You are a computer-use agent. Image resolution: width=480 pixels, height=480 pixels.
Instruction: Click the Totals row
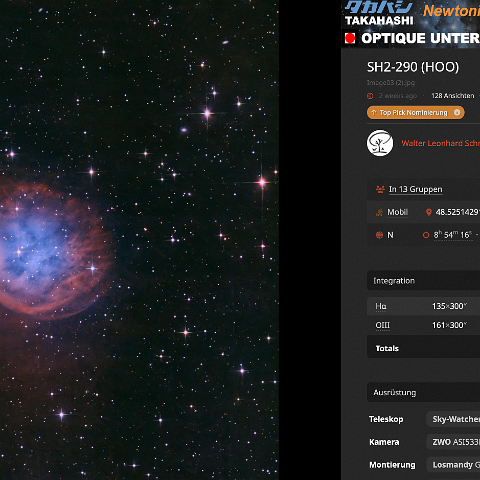tap(423, 348)
